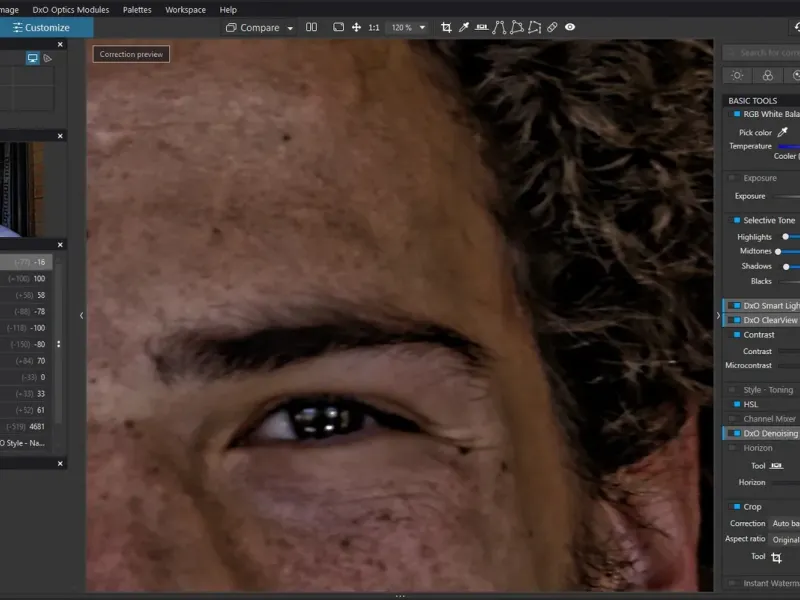Adjust the Shadows slider handle
The height and width of the screenshot is (600, 800).
pyautogui.click(x=786, y=266)
